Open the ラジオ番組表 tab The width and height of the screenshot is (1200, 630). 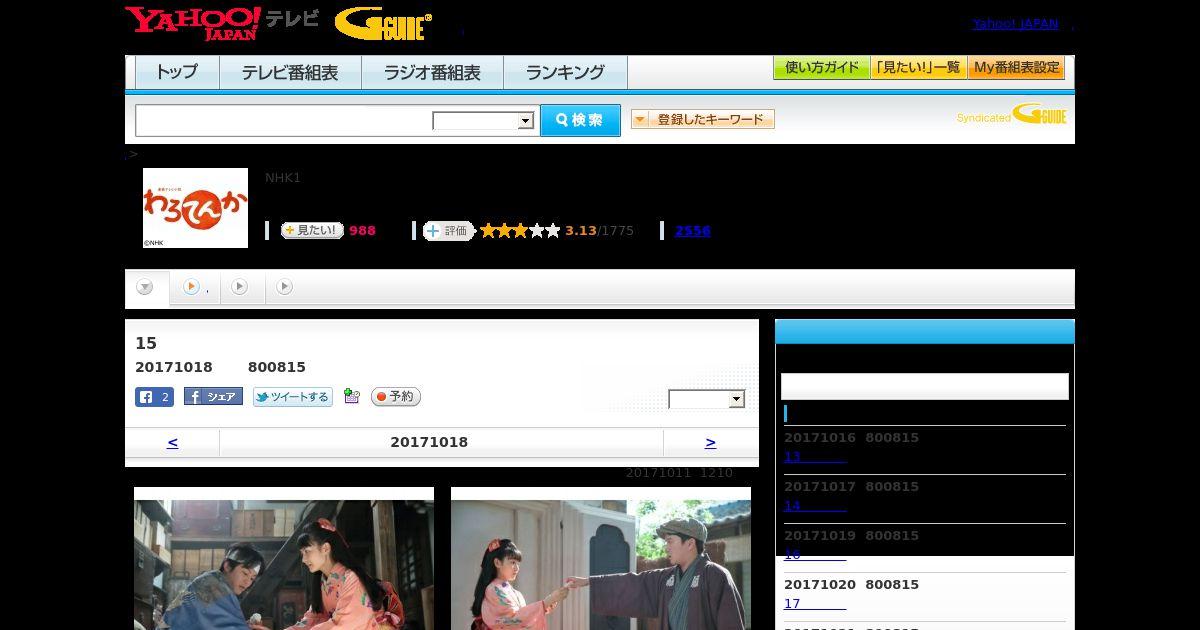pos(432,72)
